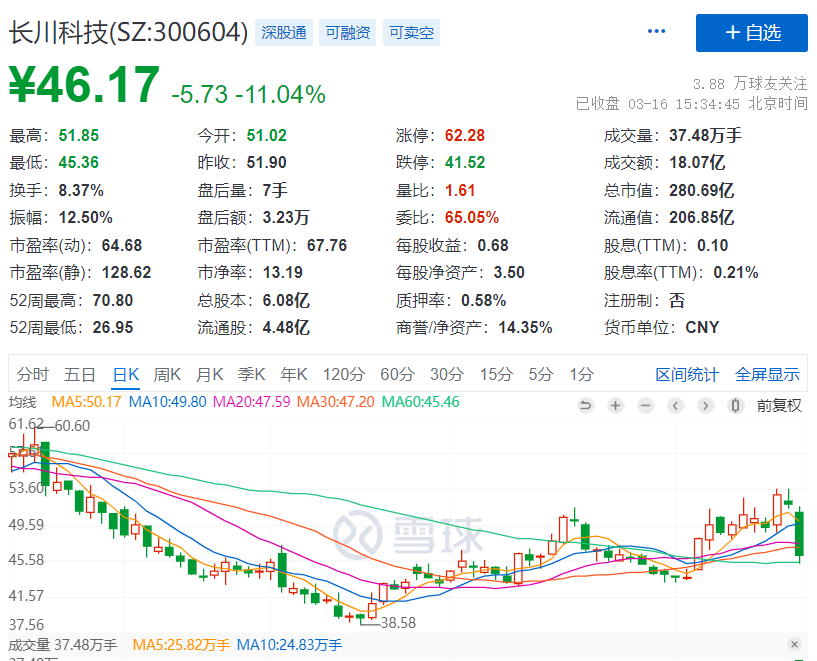
Task: Open 区间统计 range statistics
Action: tap(687, 374)
